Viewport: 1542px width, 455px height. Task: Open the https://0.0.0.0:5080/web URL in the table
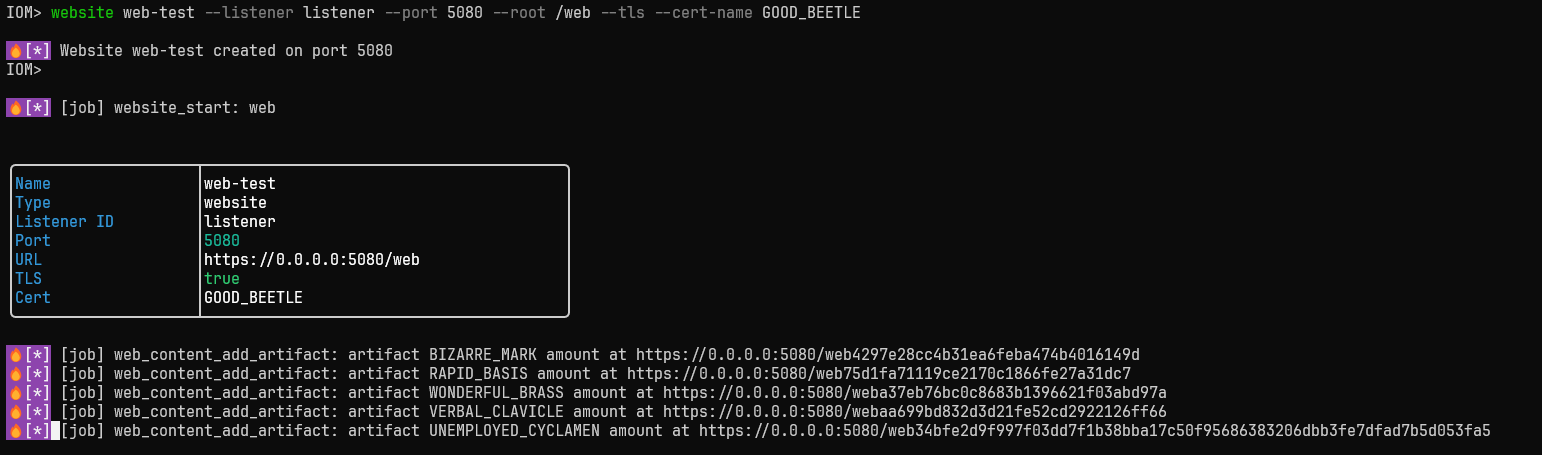[311, 260]
